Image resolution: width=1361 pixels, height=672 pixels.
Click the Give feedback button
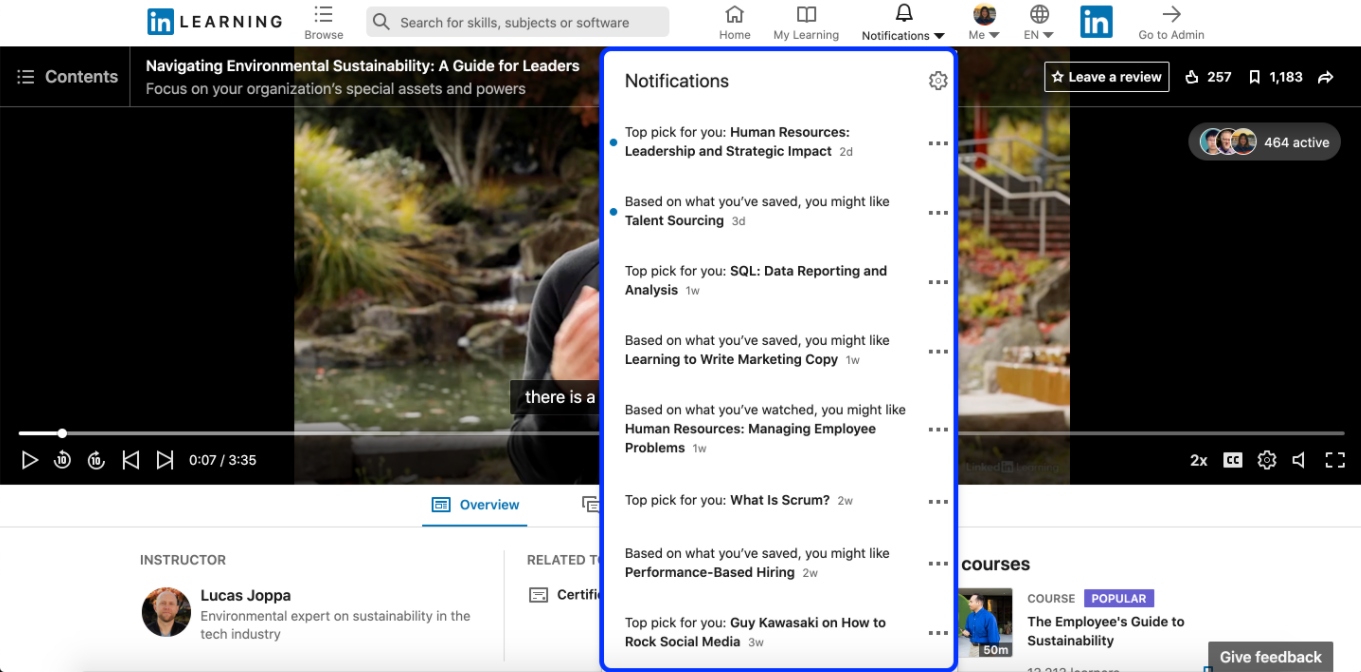click(1270, 657)
